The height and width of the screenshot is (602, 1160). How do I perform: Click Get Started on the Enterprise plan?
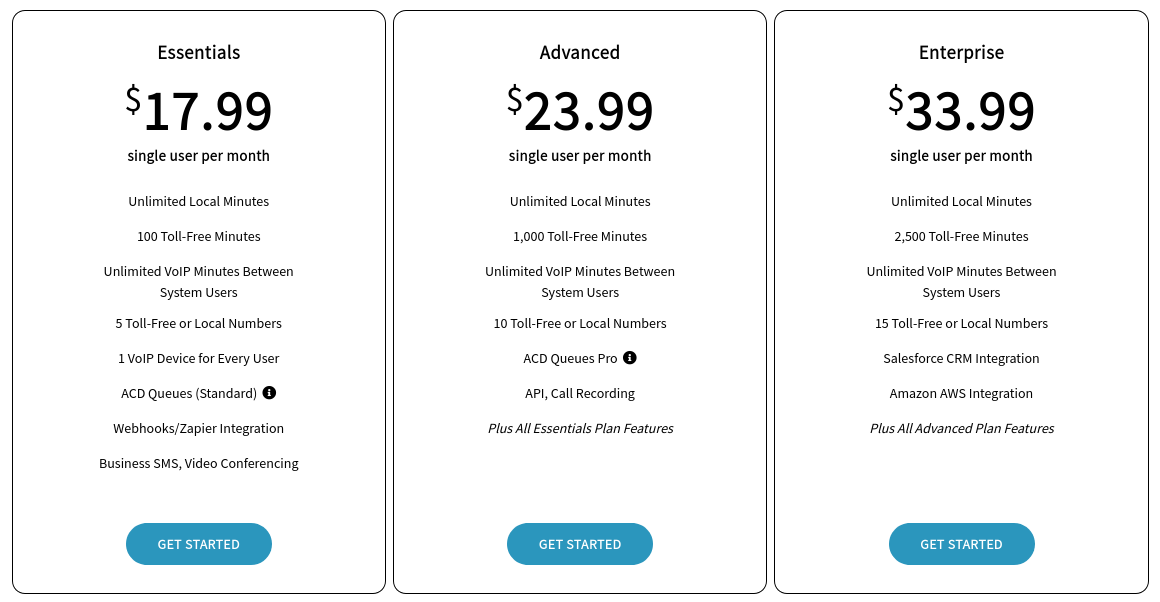coord(962,544)
